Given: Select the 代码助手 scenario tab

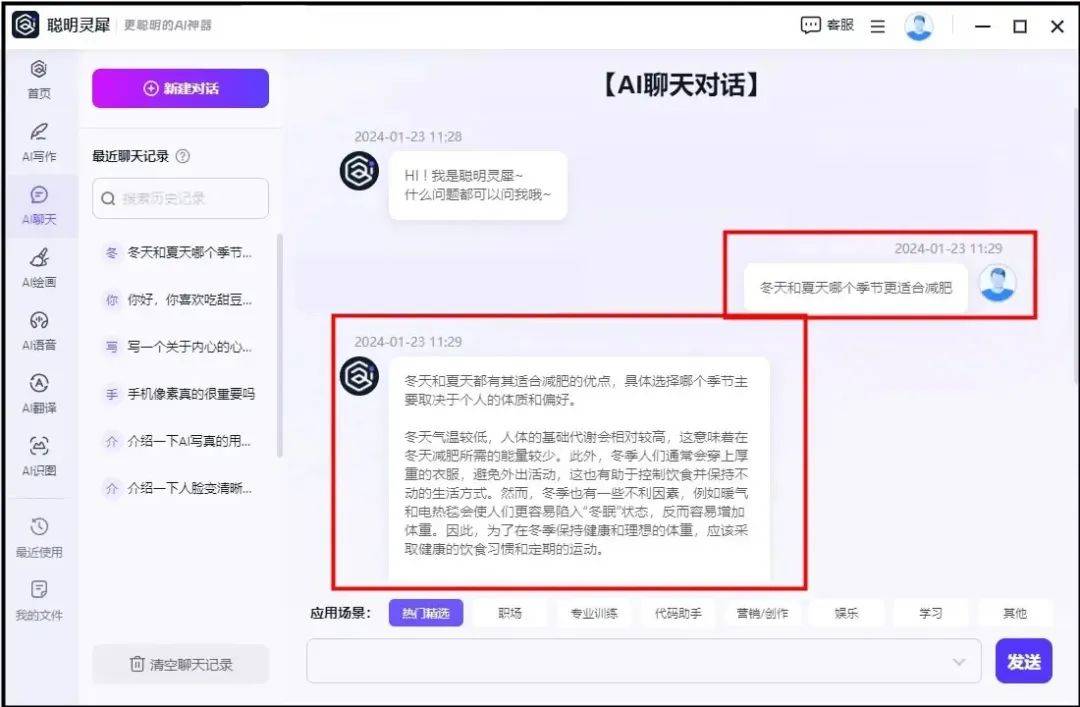Looking at the screenshot, I should pyautogui.click(x=678, y=613).
